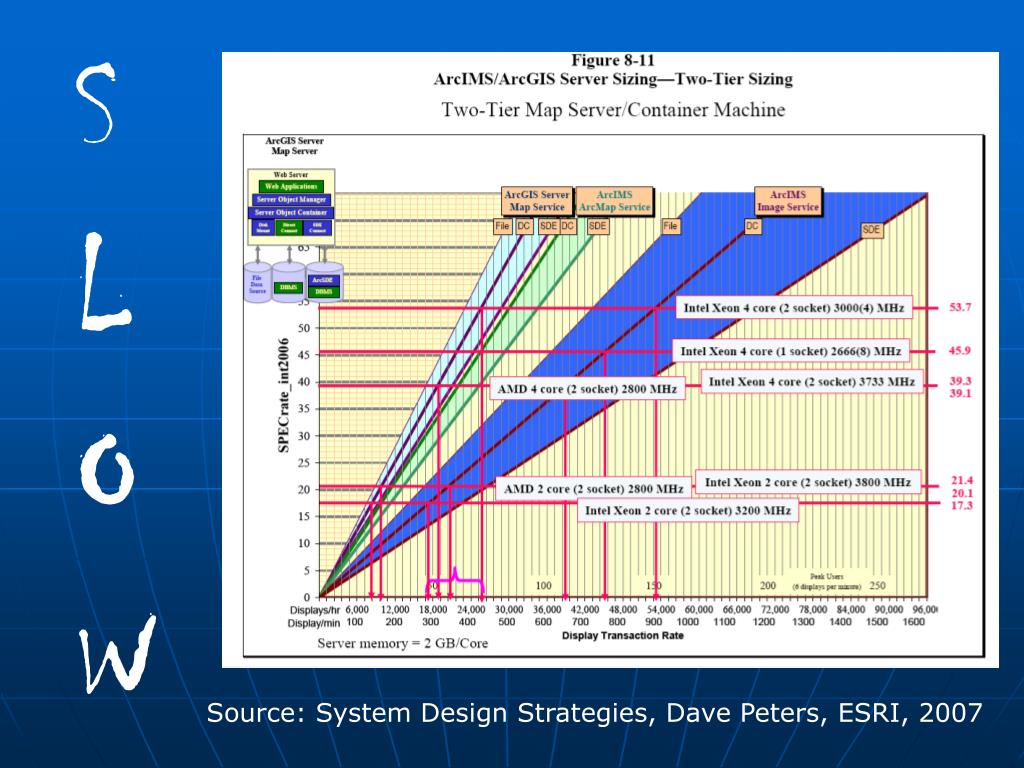
Task: Click the 'File' tag on the blue band
Action: [x=671, y=226]
